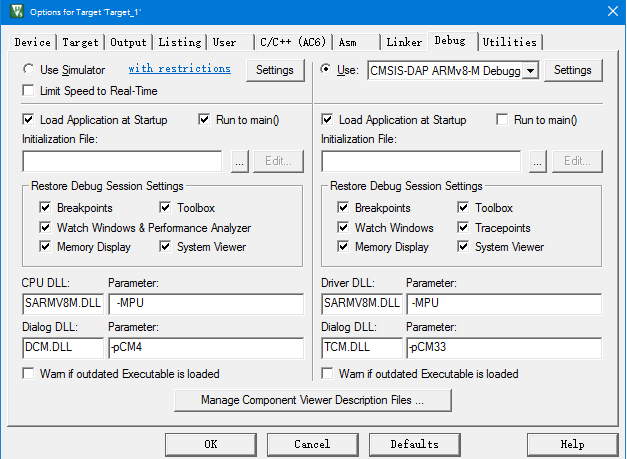Open CMSIS-DAP debugger Settings button

click(x=573, y=70)
